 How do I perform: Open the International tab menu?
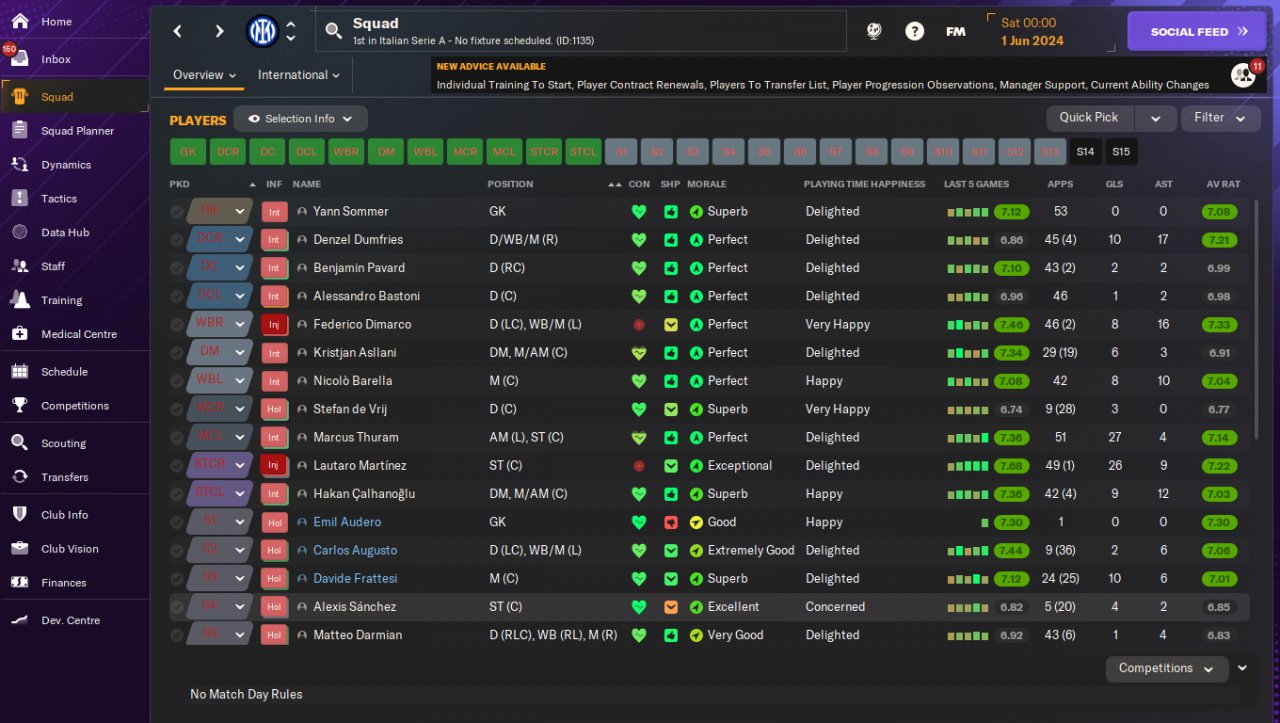(x=298, y=75)
